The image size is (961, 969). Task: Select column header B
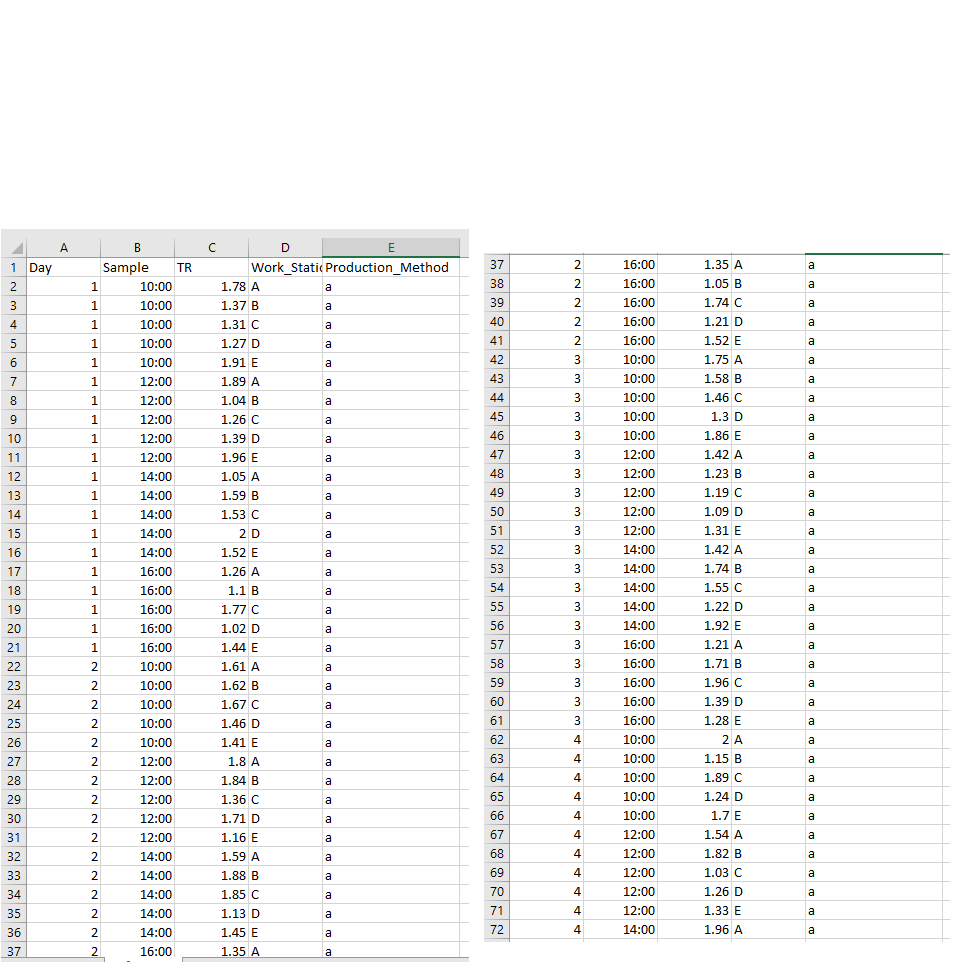point(136,247)
